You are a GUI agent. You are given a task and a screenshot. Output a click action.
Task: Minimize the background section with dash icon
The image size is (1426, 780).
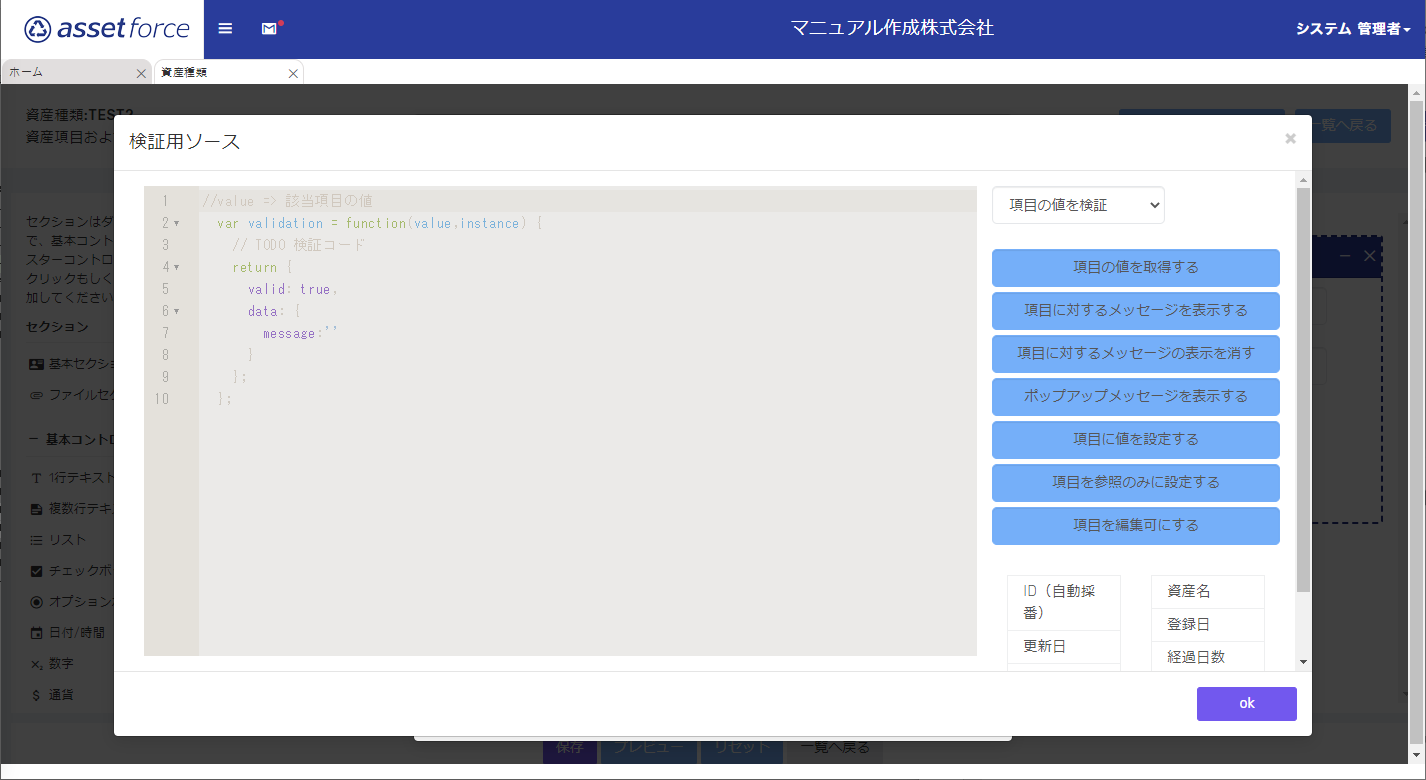[x=1345, y=256]
